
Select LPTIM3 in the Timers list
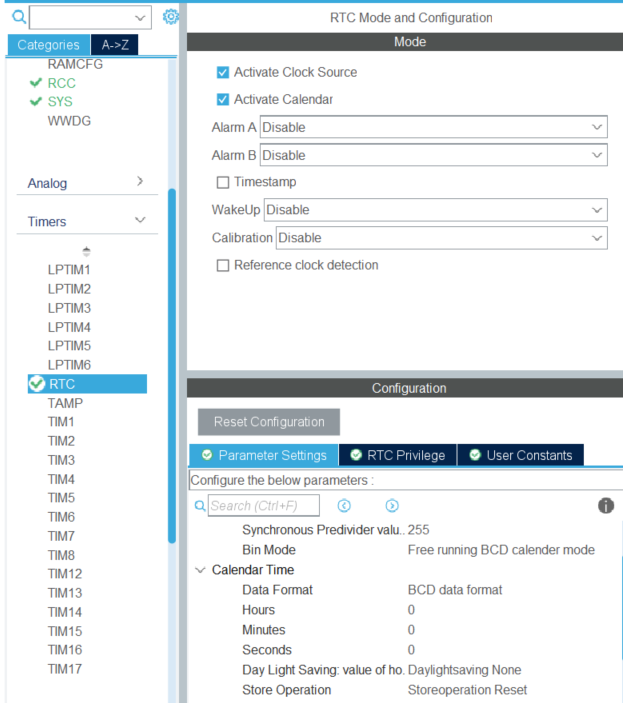pos(69,308)
